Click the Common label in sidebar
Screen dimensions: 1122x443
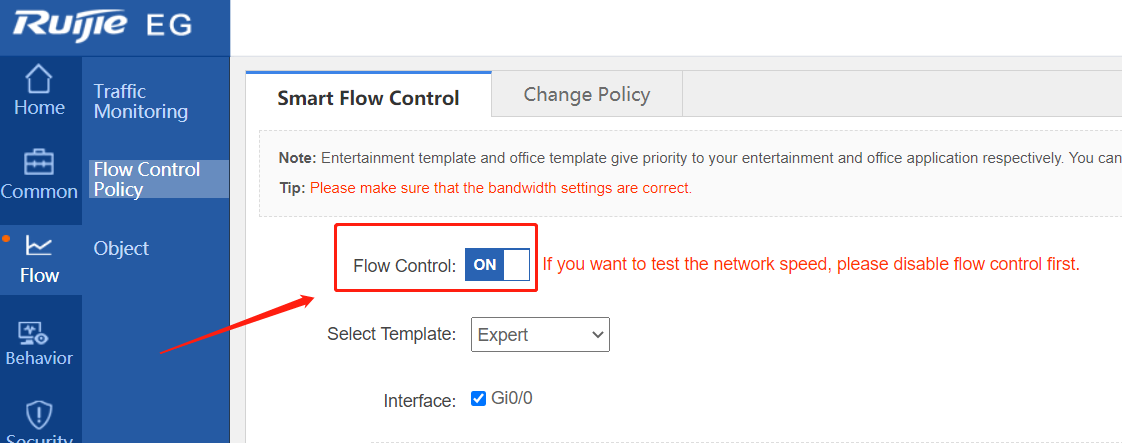[39, 192]
